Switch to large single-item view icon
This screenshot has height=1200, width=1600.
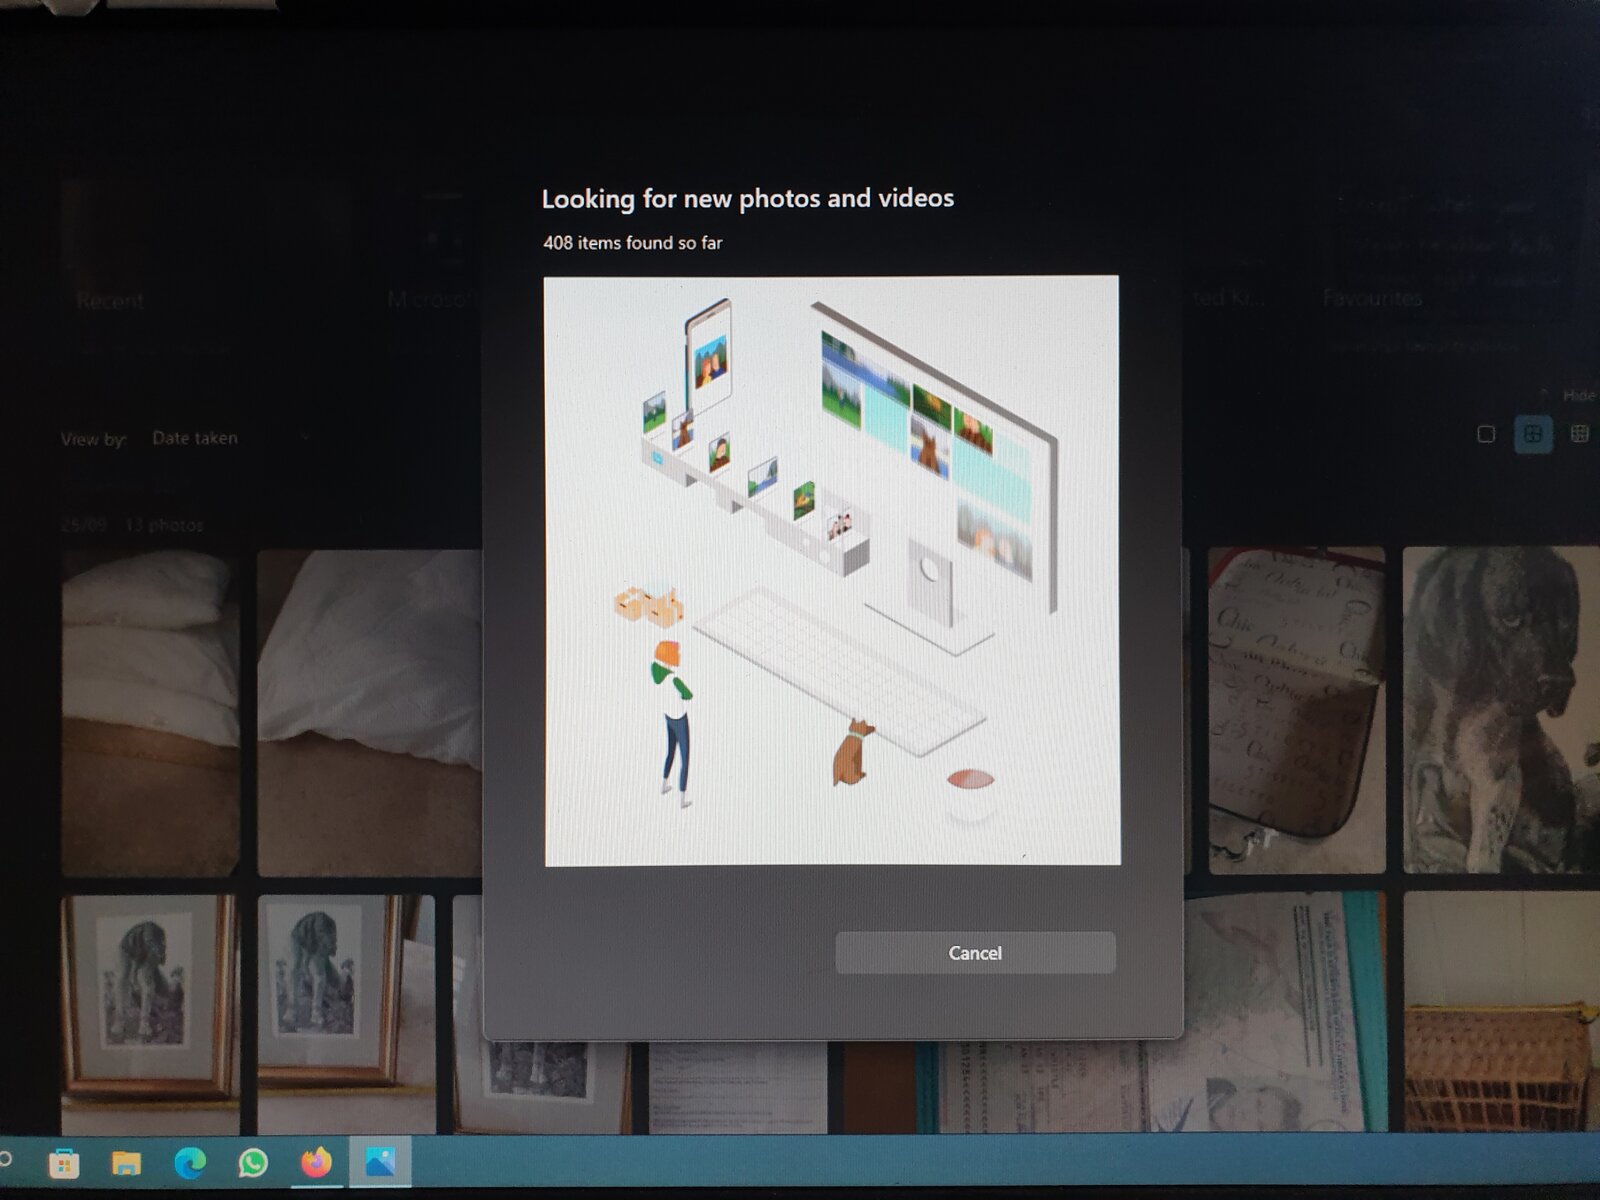[x=1486, y=434]
